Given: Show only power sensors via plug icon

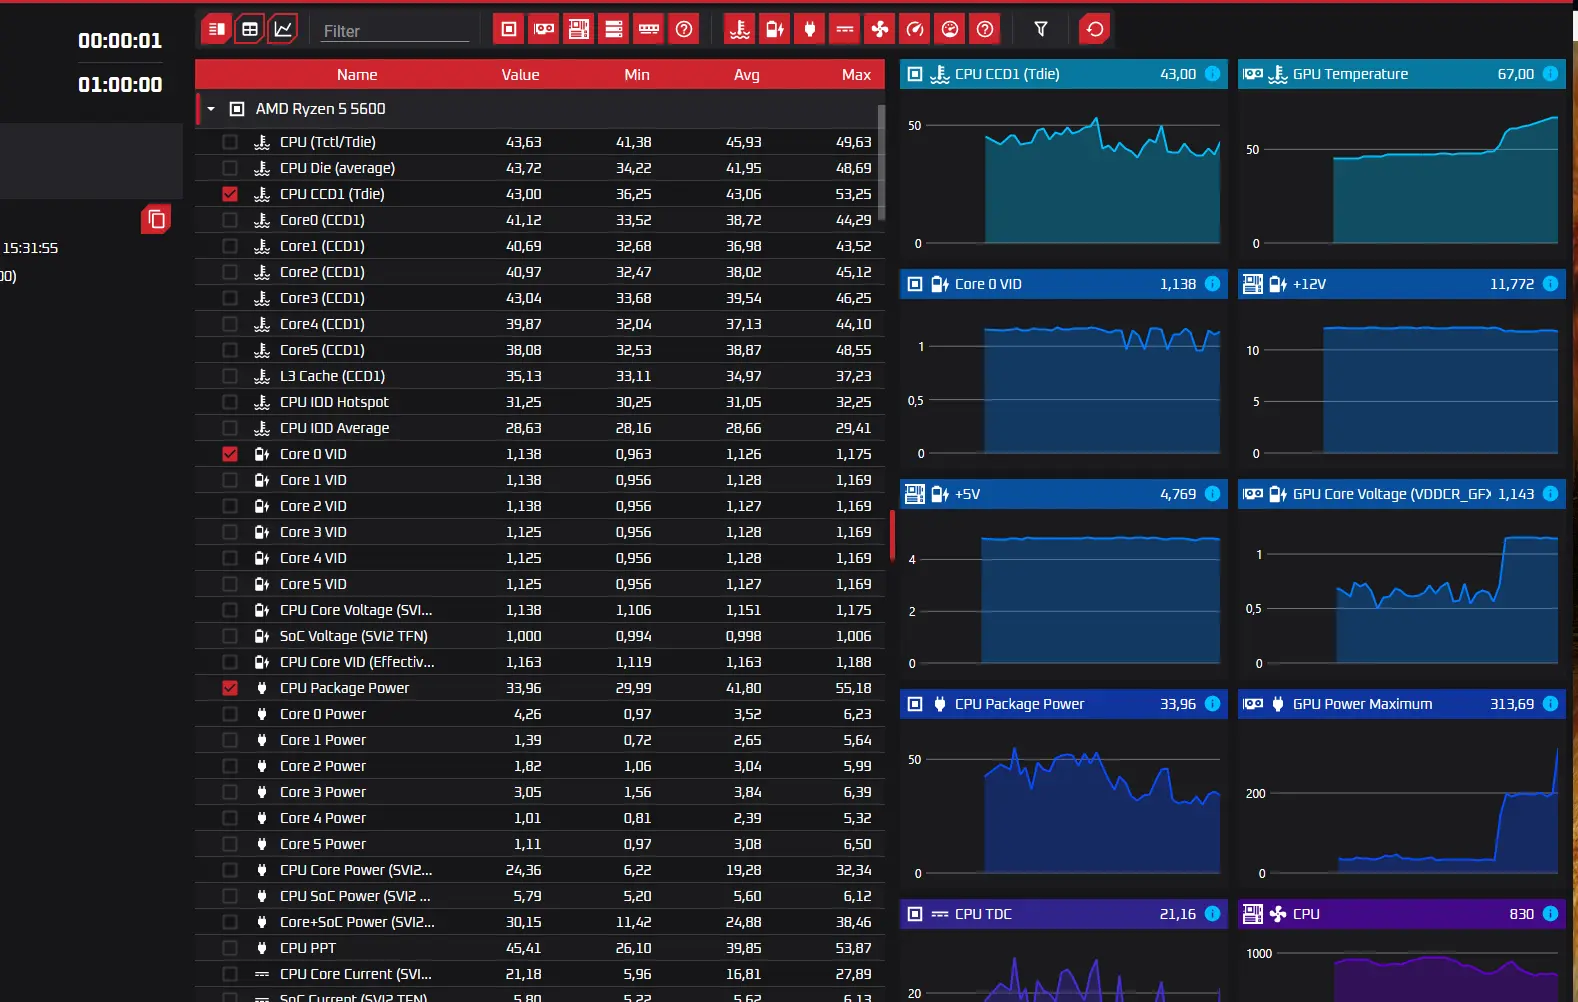Looking at the screenshot, I should (810, 29).
